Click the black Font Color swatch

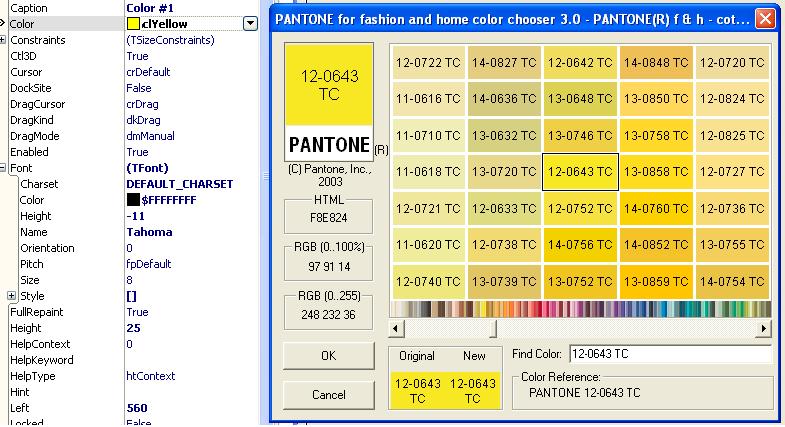tap(133, 200)
